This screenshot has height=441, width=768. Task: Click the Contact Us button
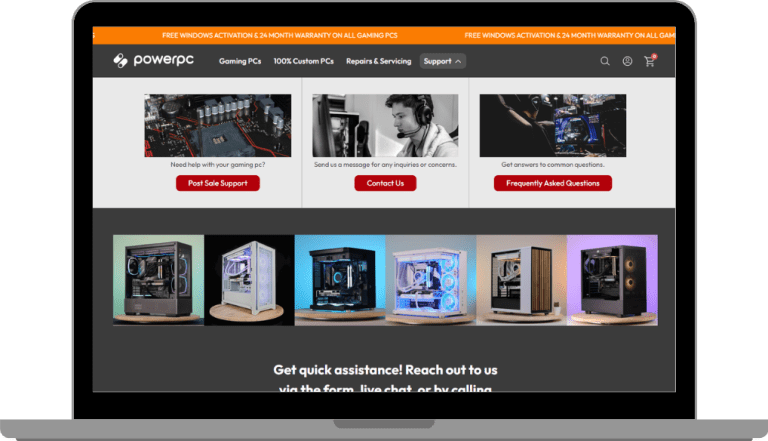coord(385,183)
